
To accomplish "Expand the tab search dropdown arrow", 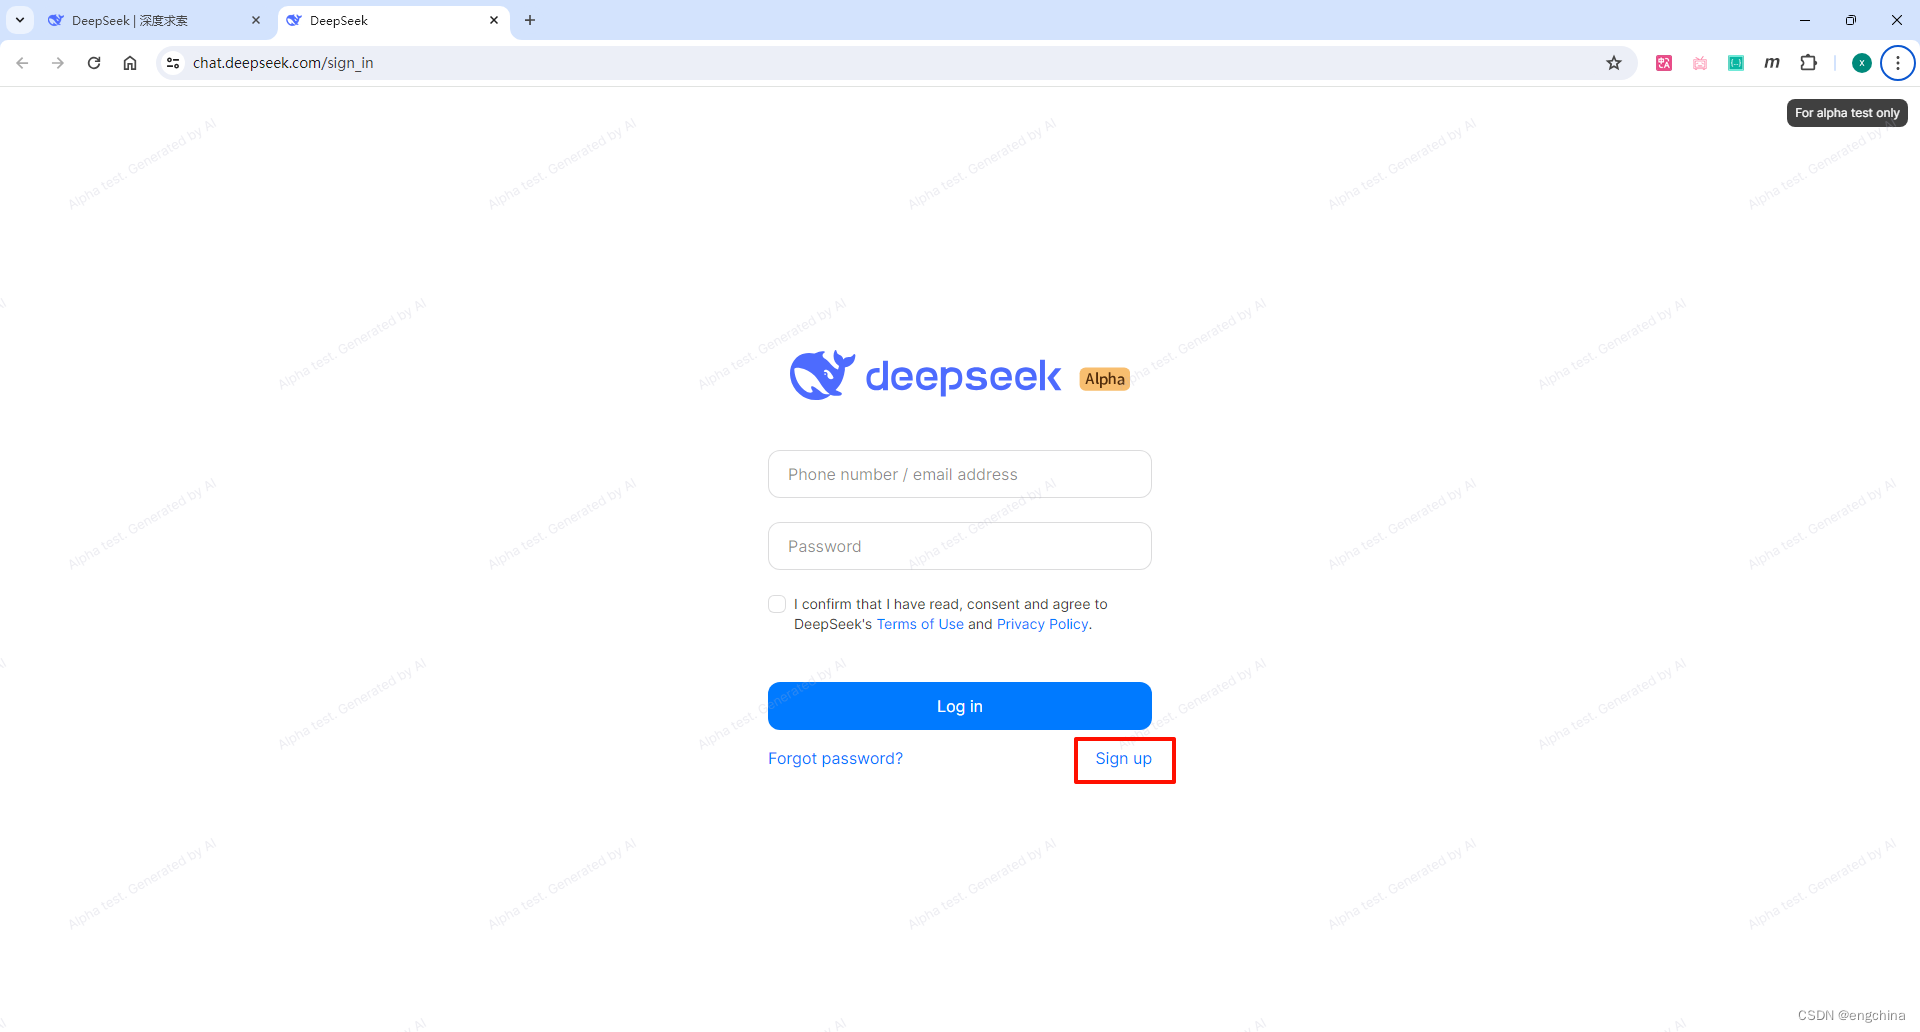I will (x=19, y=20).
